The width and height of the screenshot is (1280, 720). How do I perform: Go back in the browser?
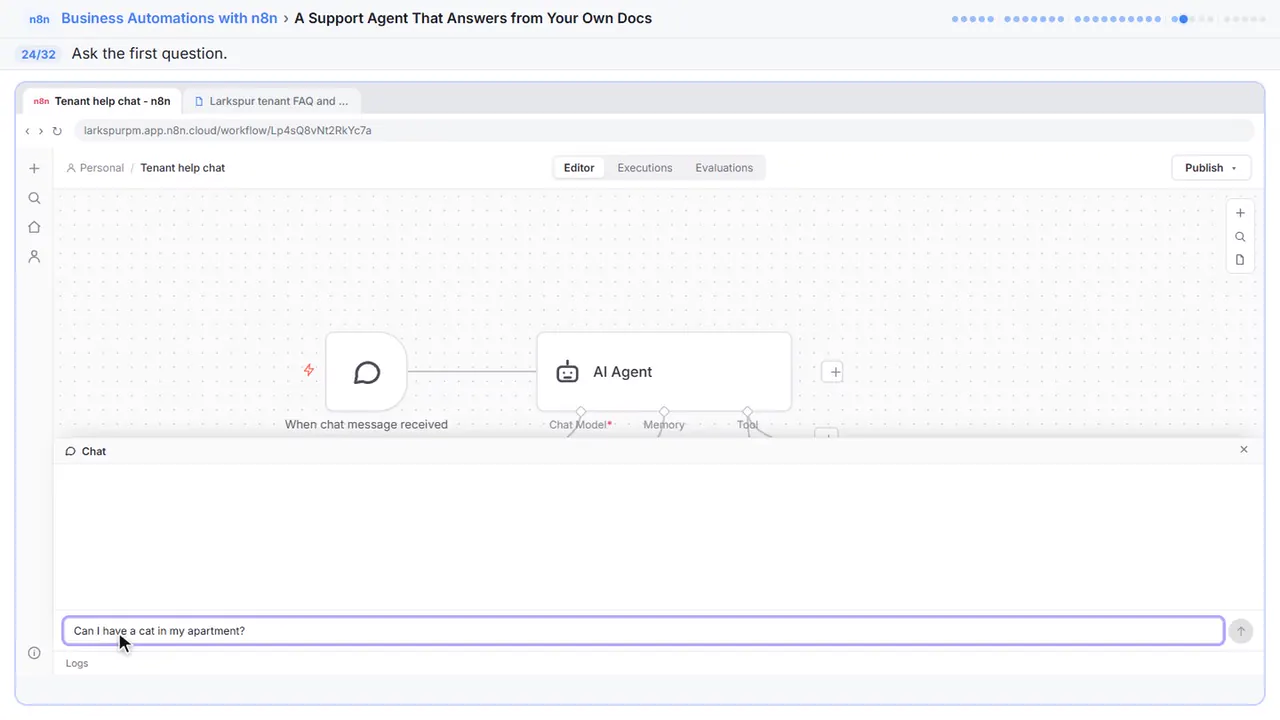pos(27,131)
